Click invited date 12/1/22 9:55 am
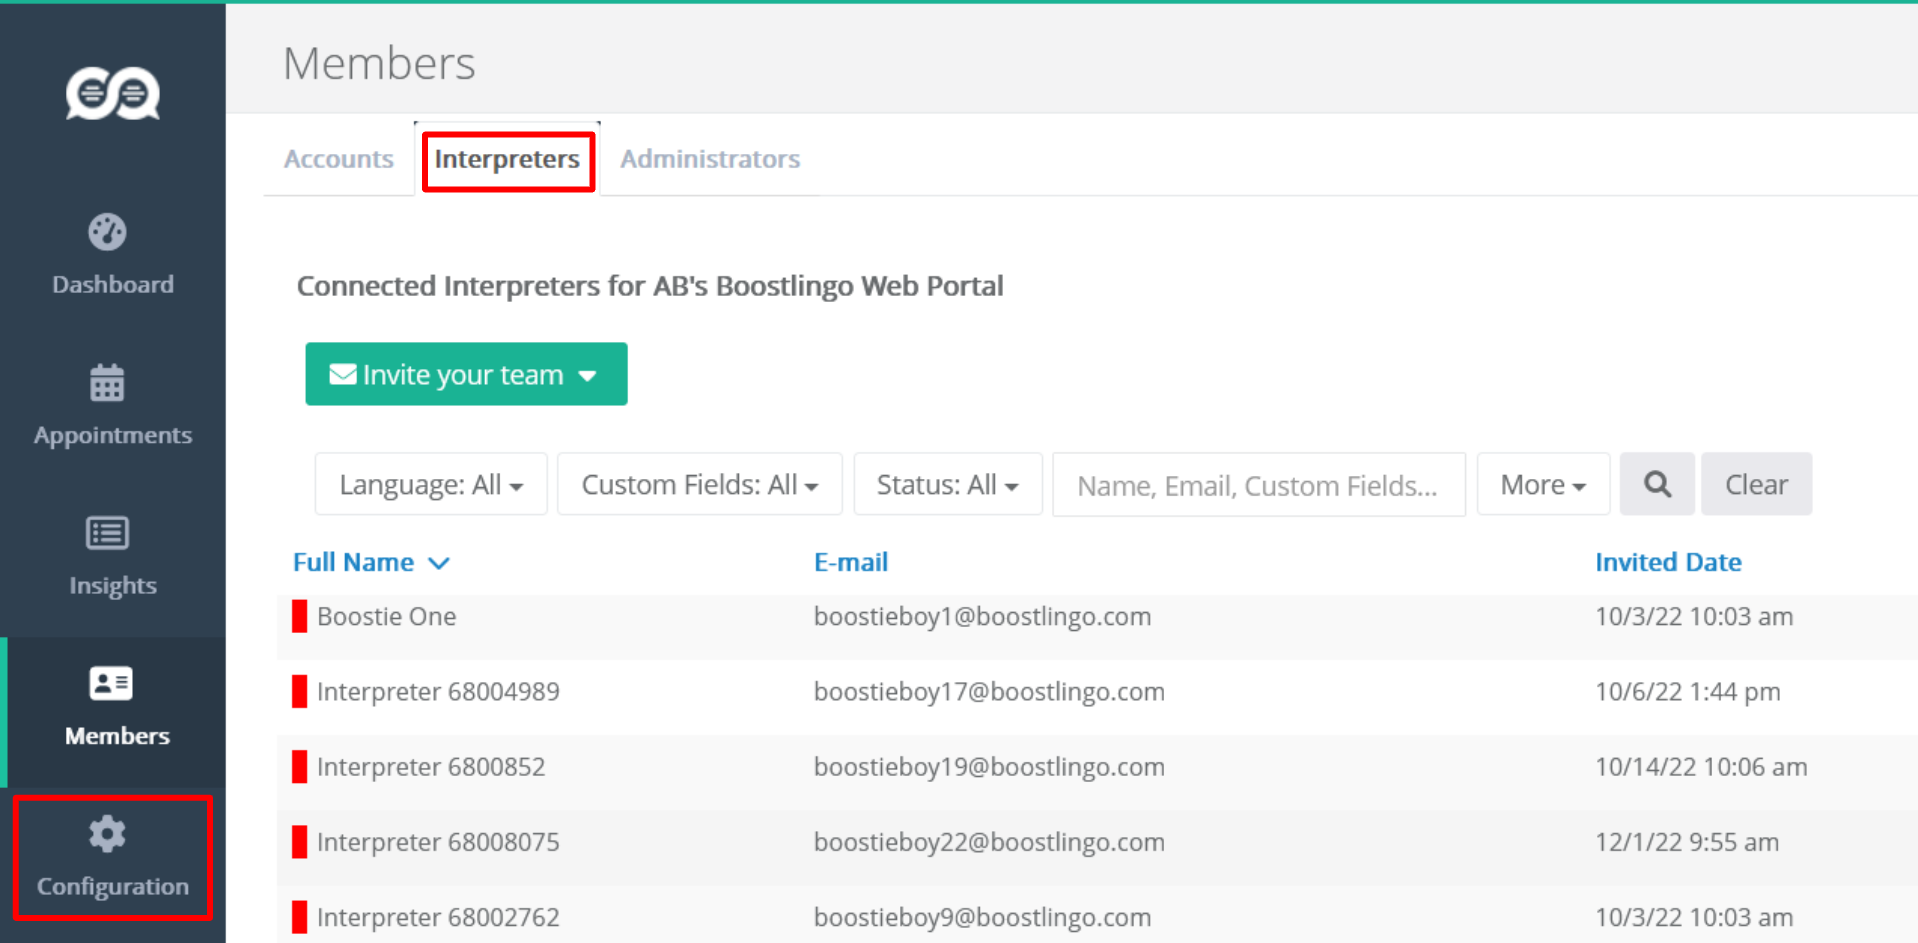 point(1687,842)
